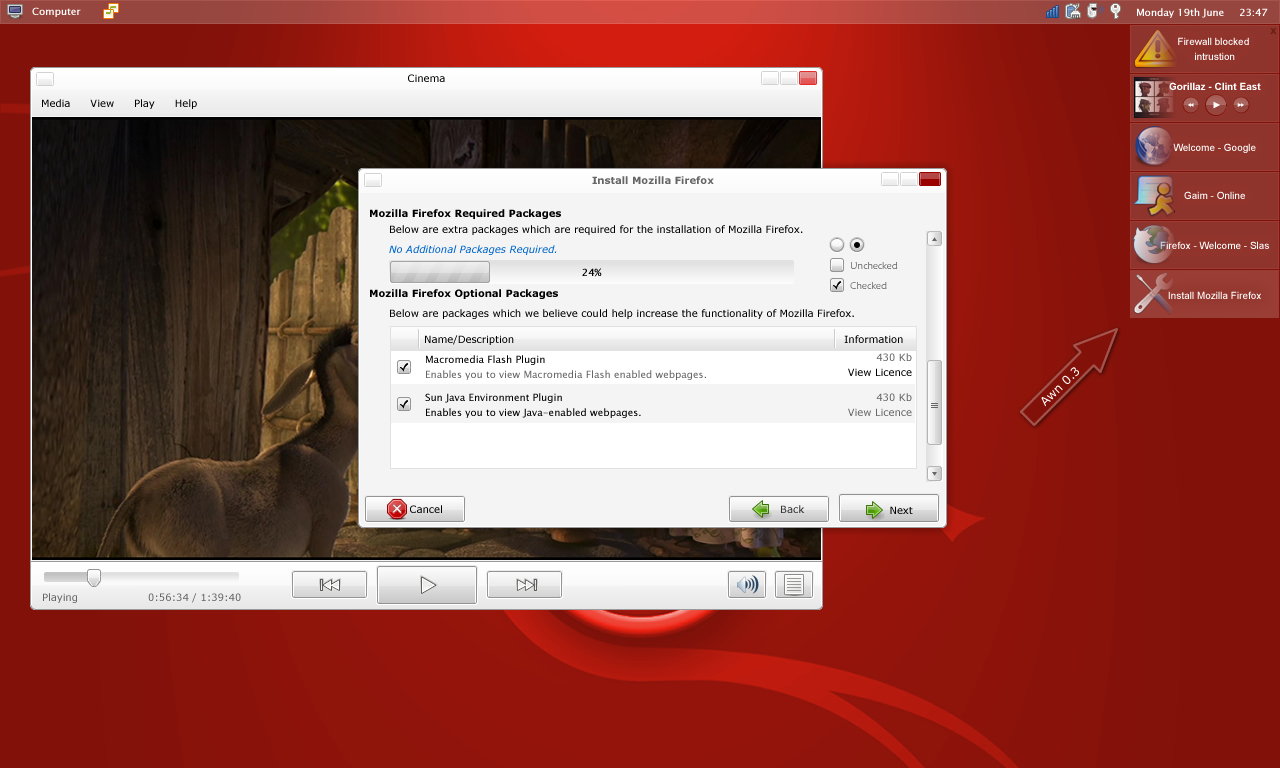This screenshot has width=1280, height=768.
Task: Skip to next chapter in Cinema
Action: coord(524,585)
